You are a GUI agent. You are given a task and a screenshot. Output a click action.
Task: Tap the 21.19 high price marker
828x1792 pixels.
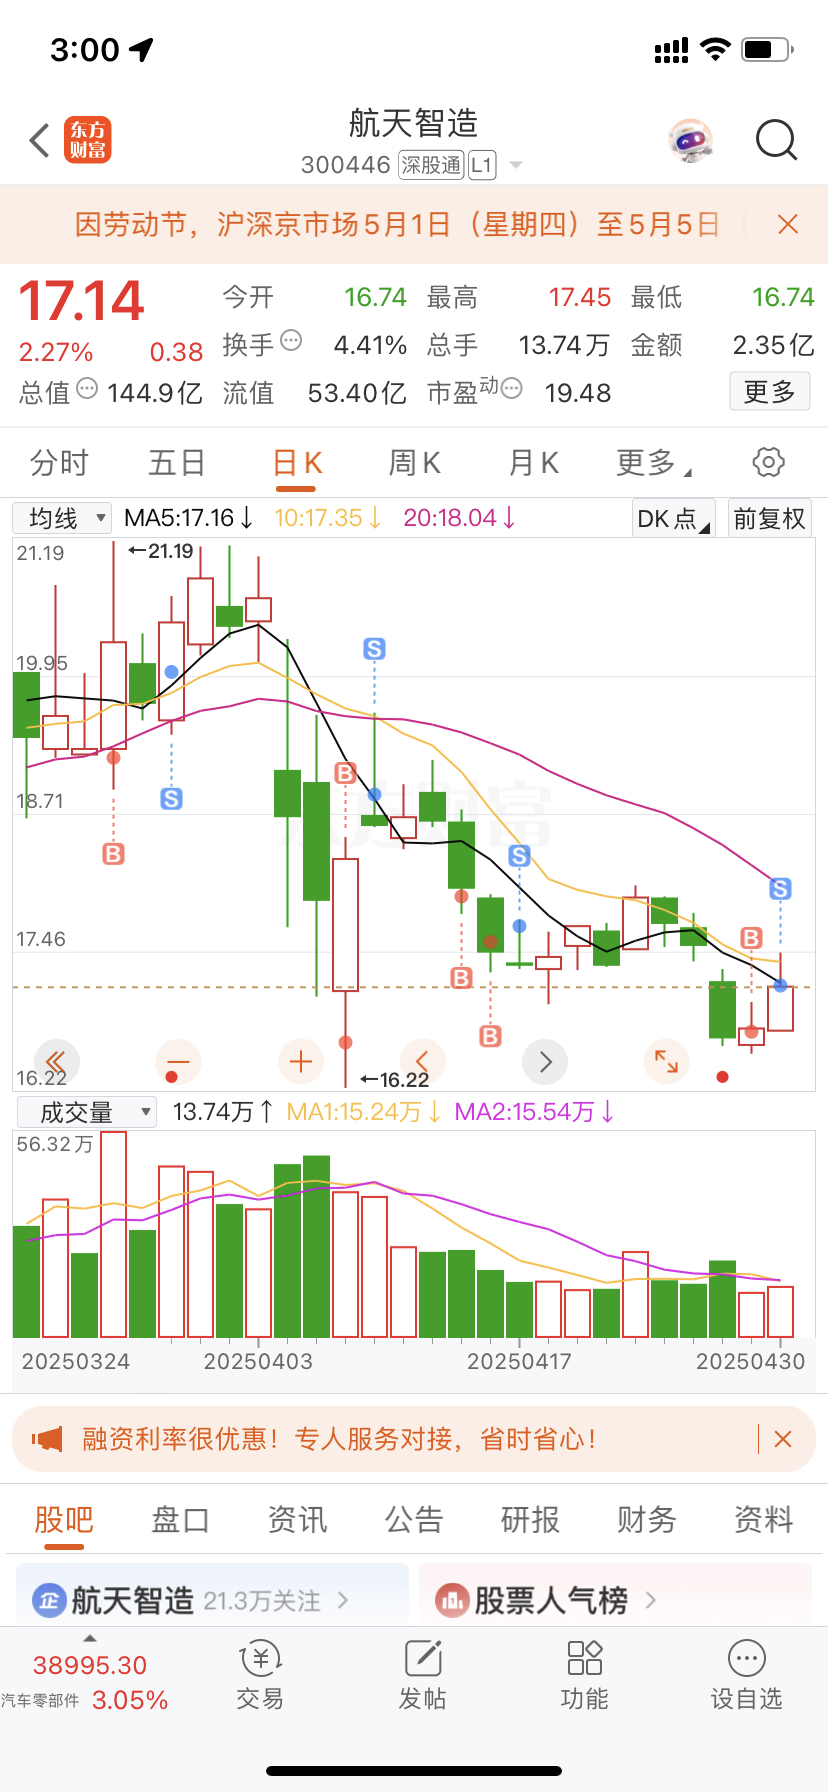(162, 550)
